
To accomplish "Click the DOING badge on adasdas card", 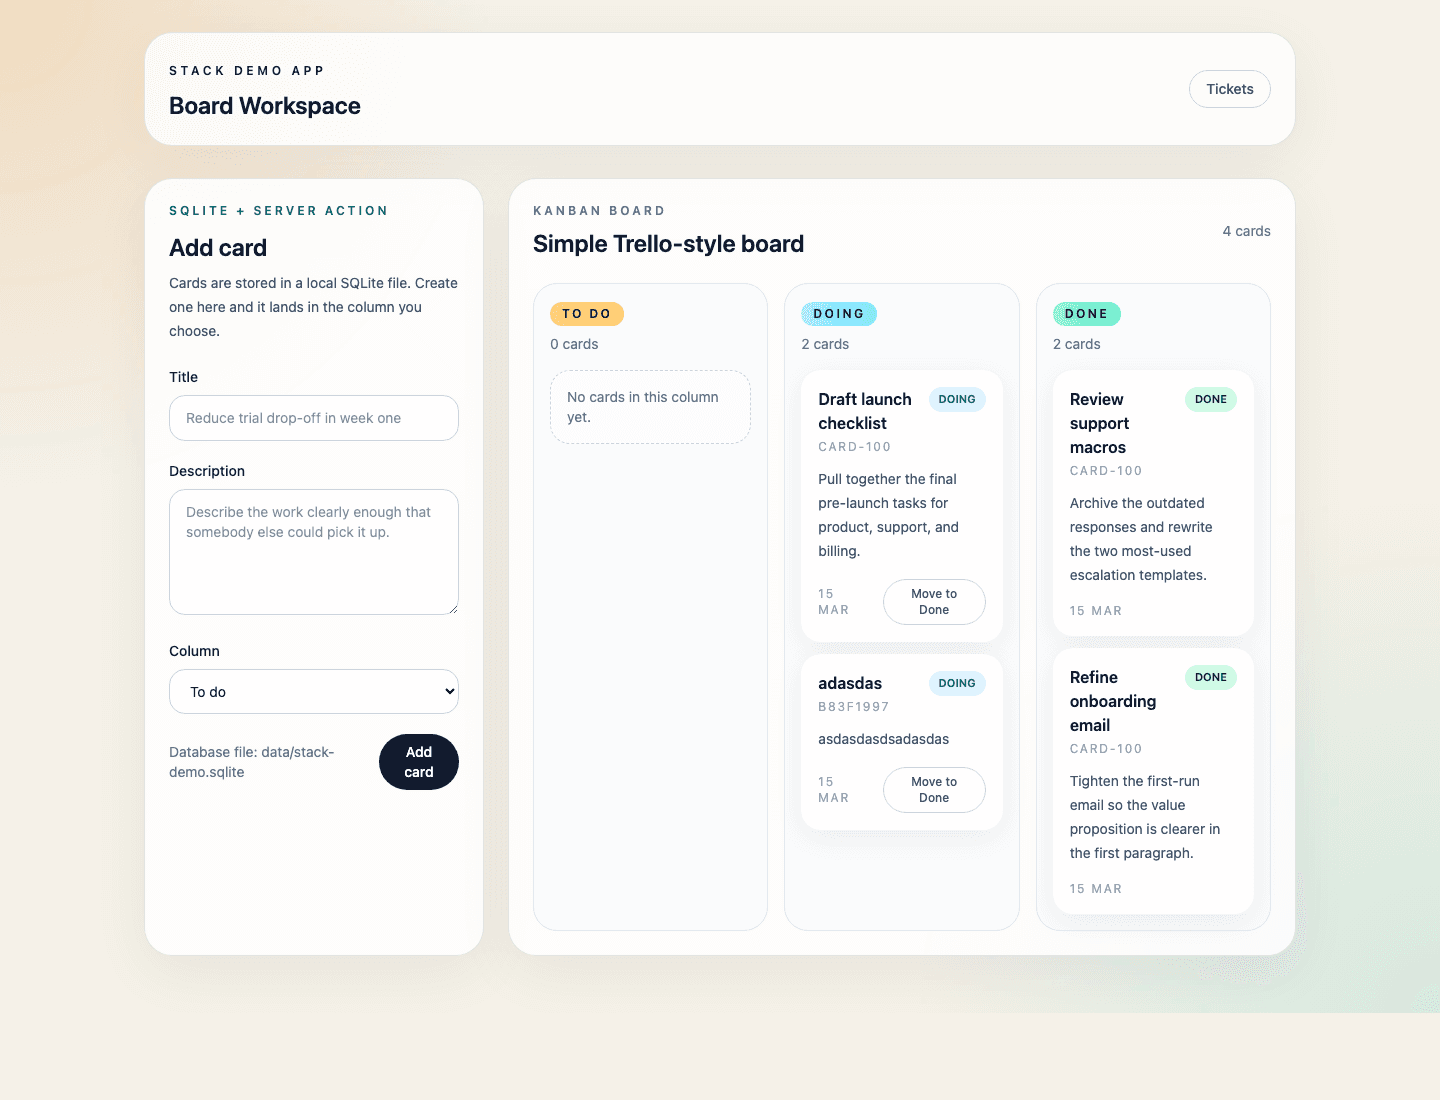I will point(957,683).
